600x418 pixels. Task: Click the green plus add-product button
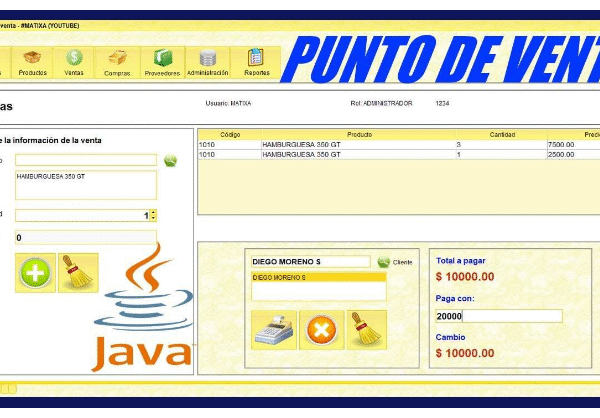(x=35, y=272)
